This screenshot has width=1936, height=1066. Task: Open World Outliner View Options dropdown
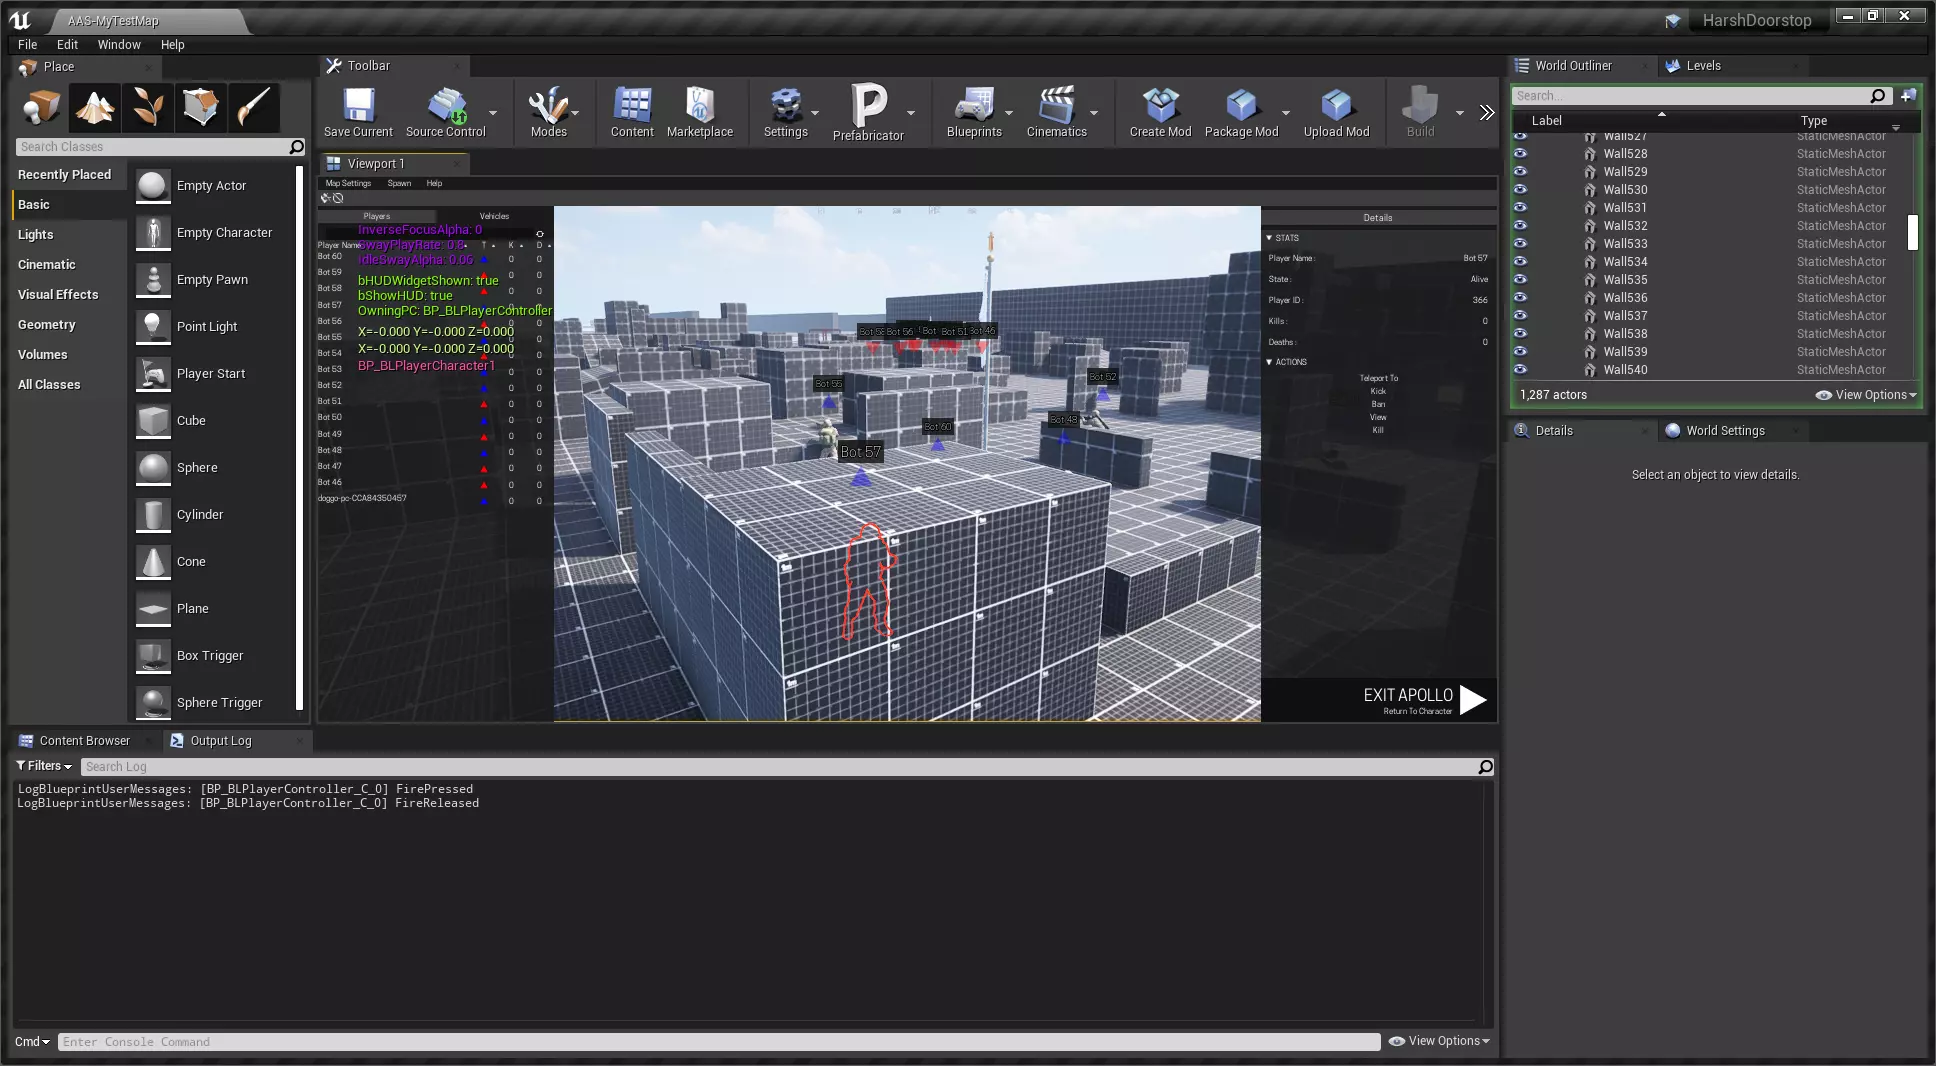click(1866, 395)
